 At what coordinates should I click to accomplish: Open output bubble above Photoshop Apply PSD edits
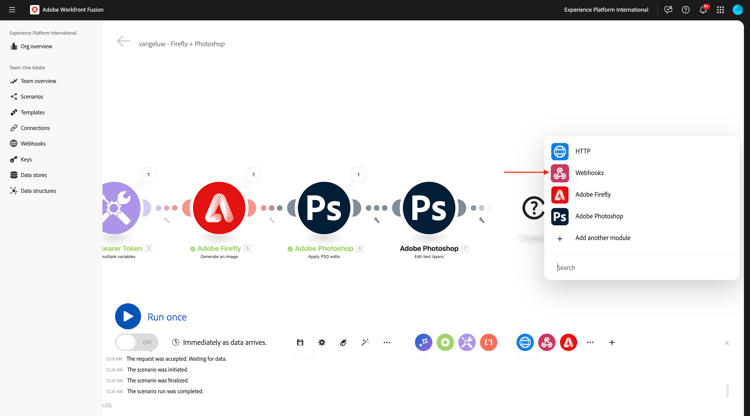click(358, 175)
